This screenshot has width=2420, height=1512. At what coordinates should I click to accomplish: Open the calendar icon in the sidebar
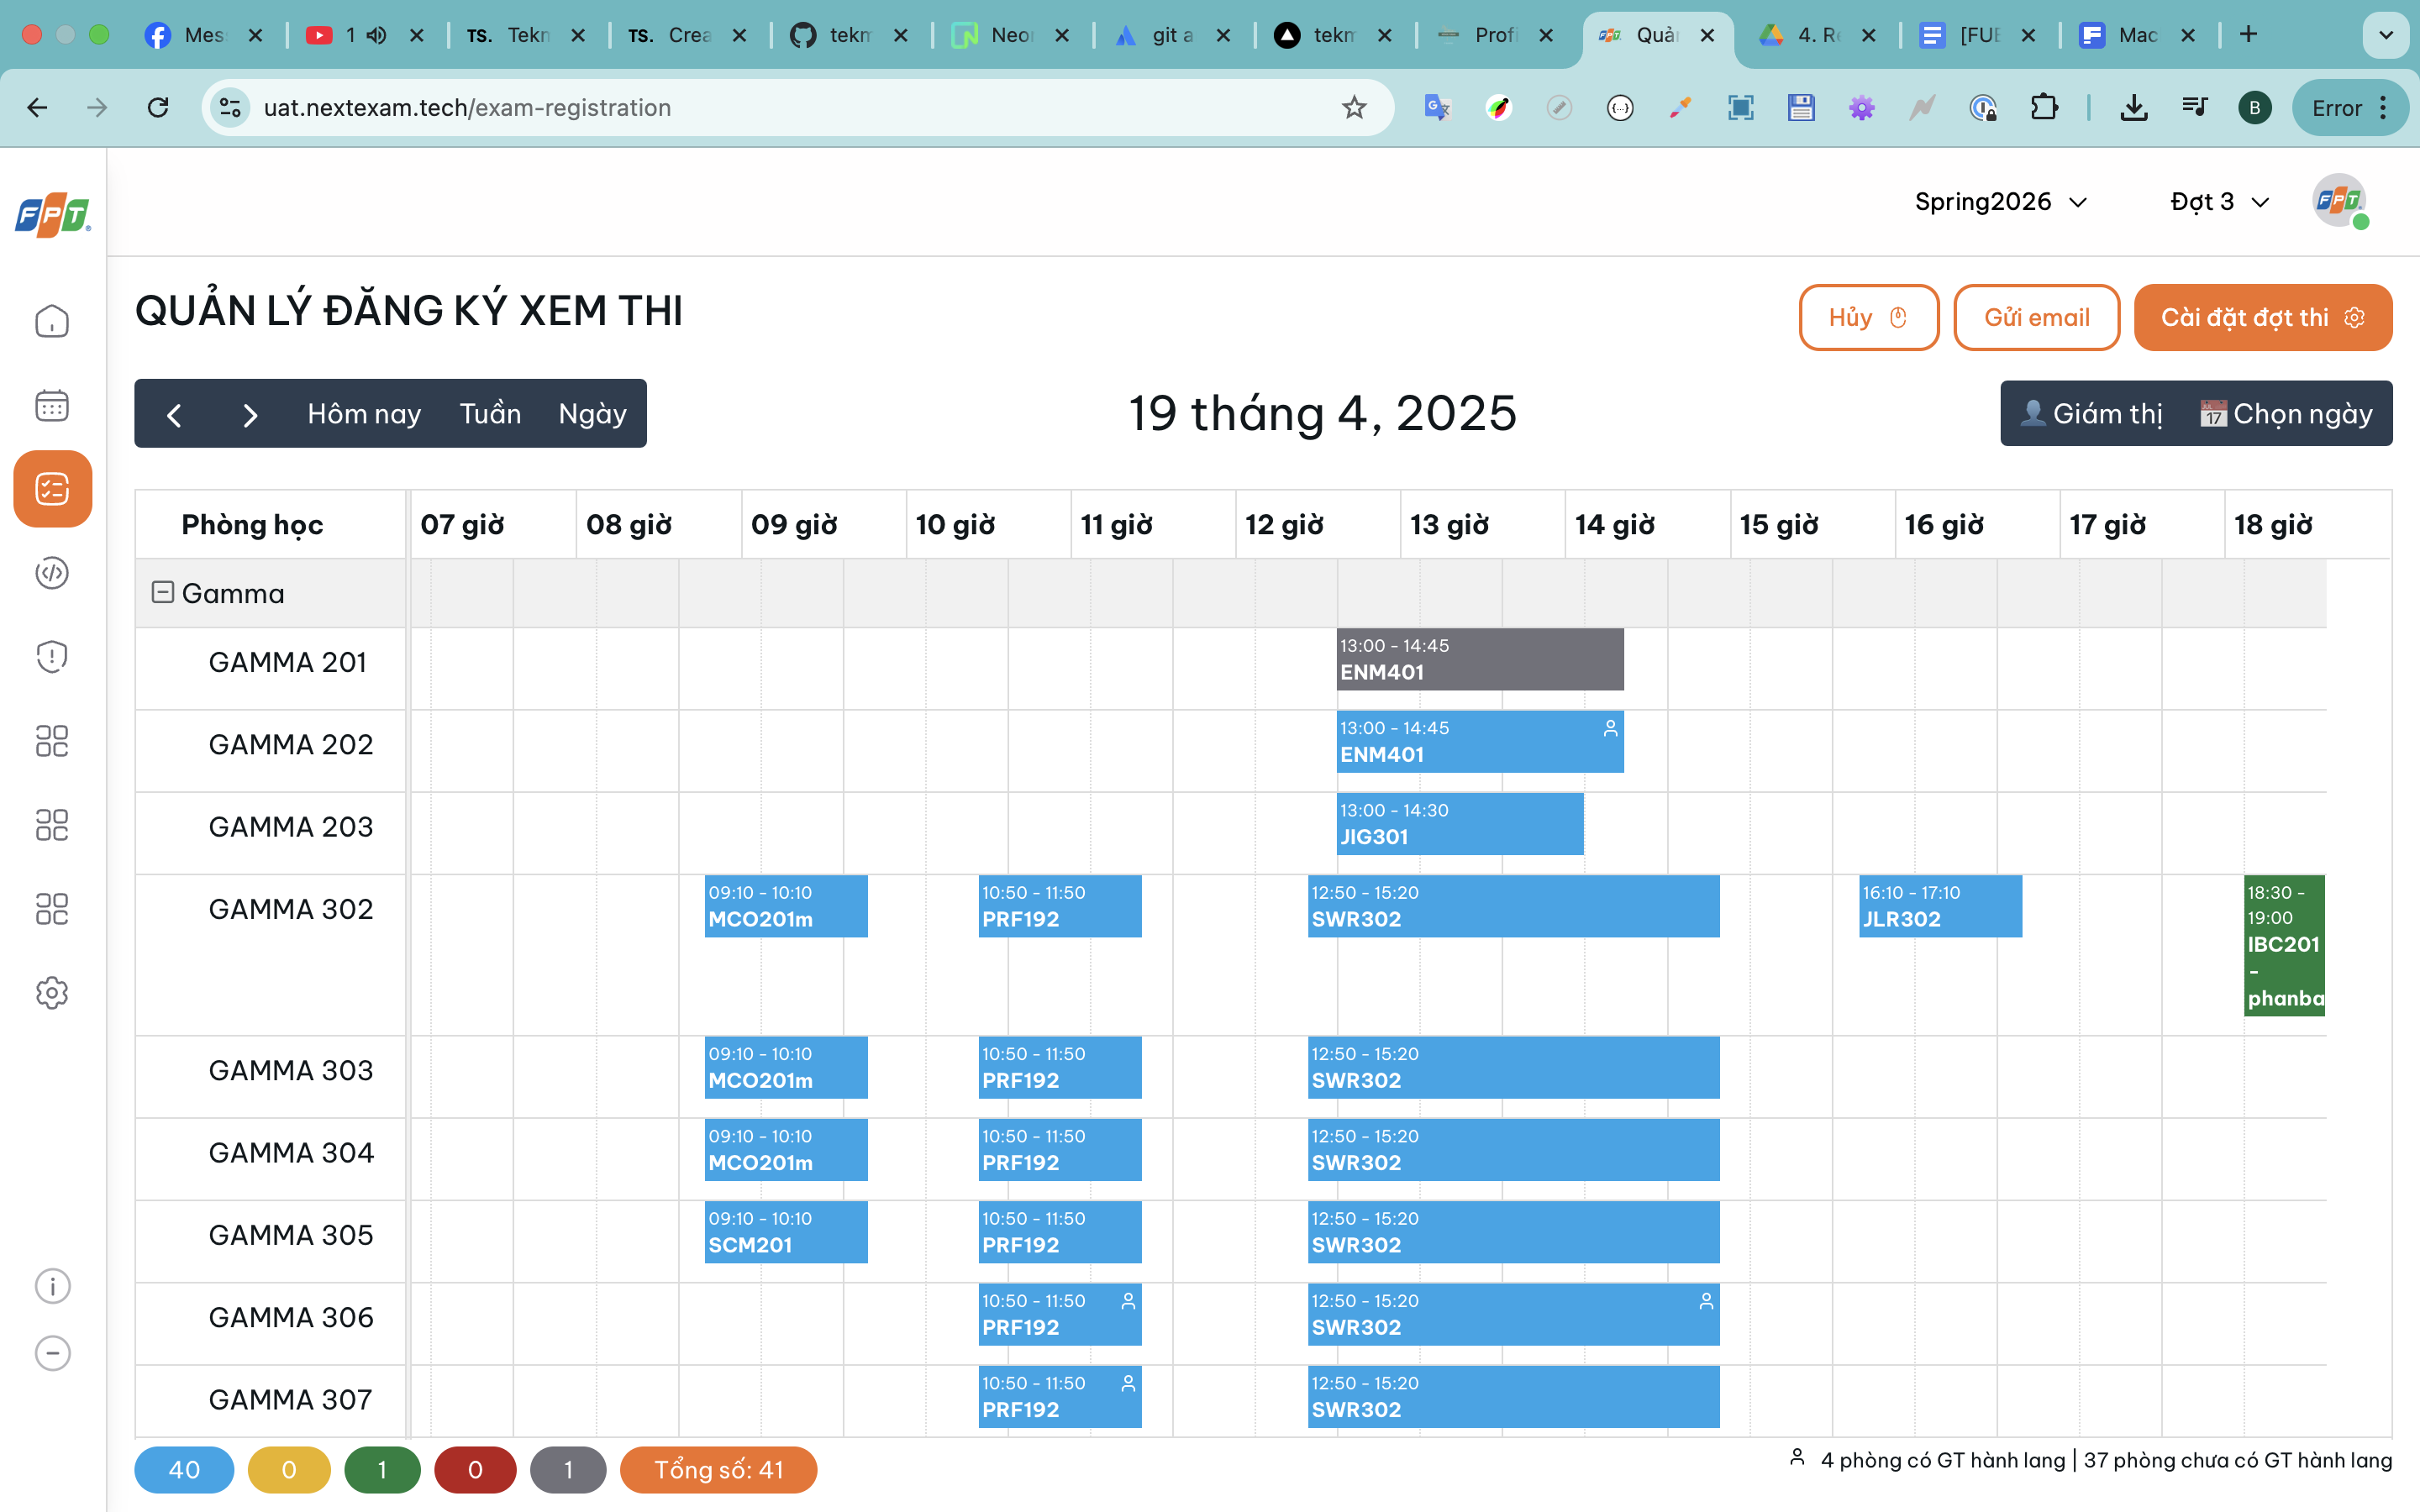point(51,404)
